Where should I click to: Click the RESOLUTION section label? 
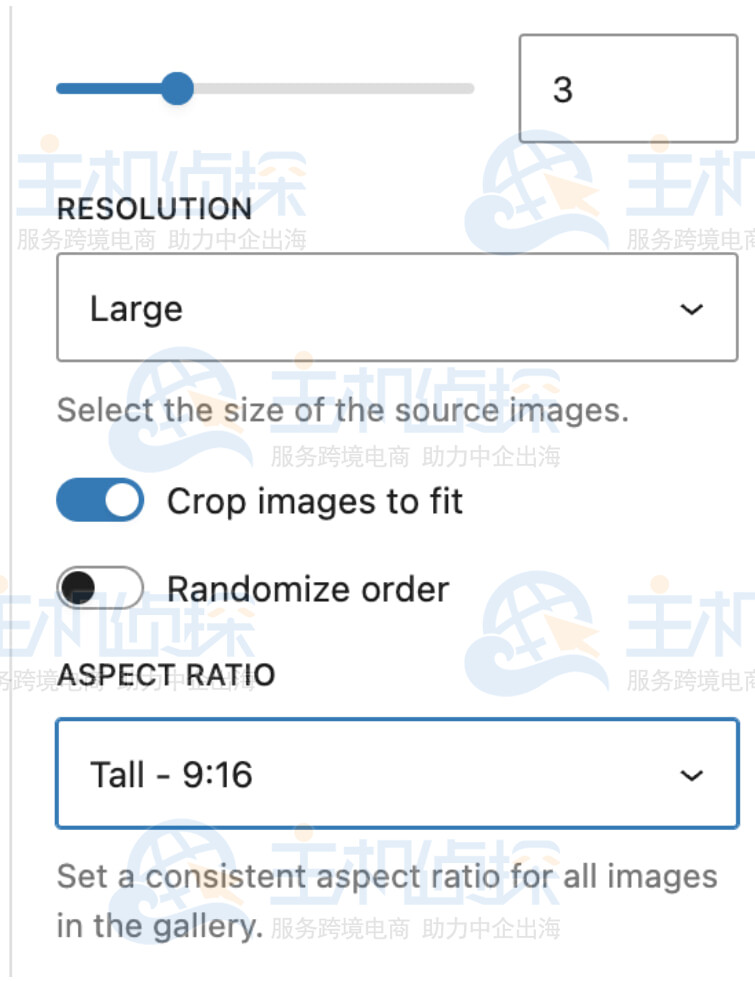click(x=154, y=209)
